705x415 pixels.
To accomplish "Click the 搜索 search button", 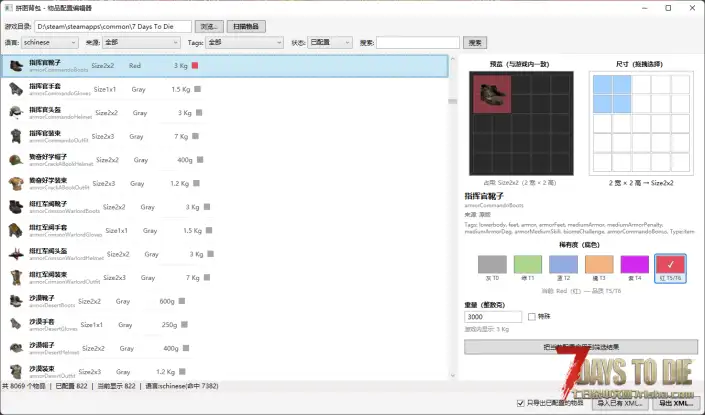I will click(475, 43).
